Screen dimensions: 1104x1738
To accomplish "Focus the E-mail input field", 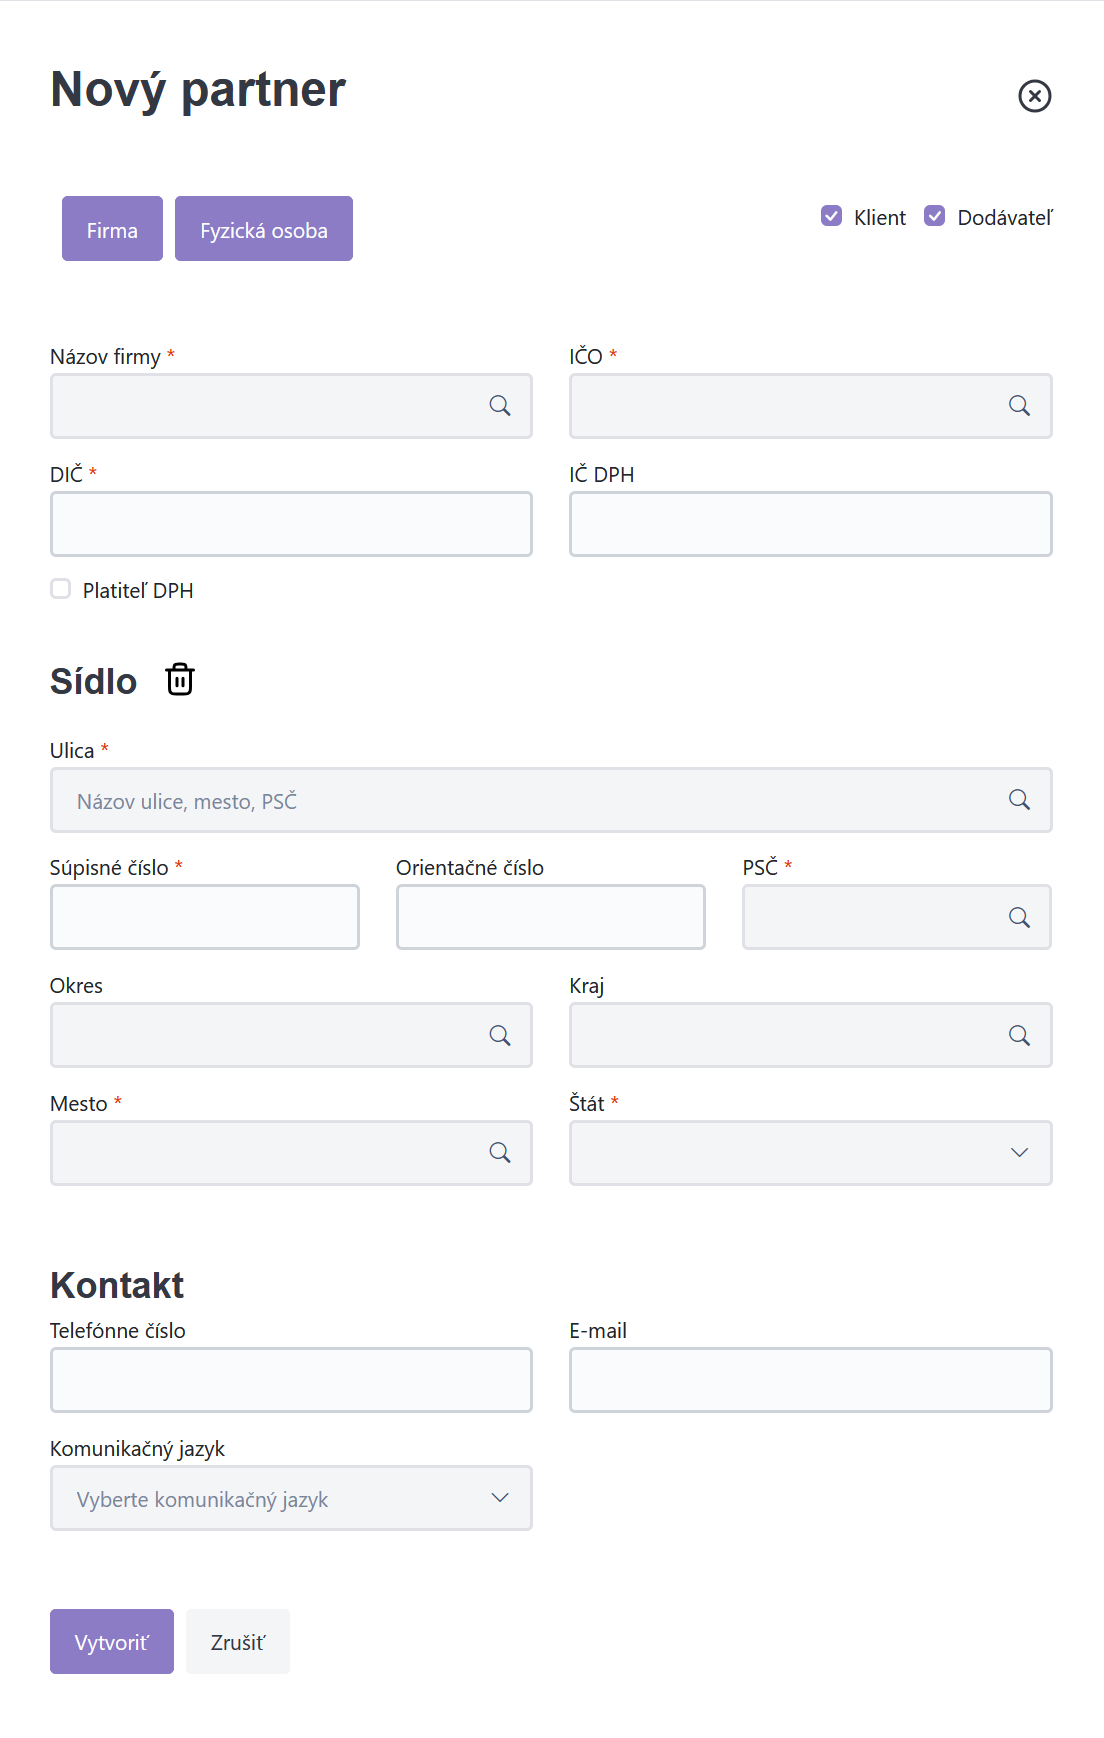I will pos(810,1380).
